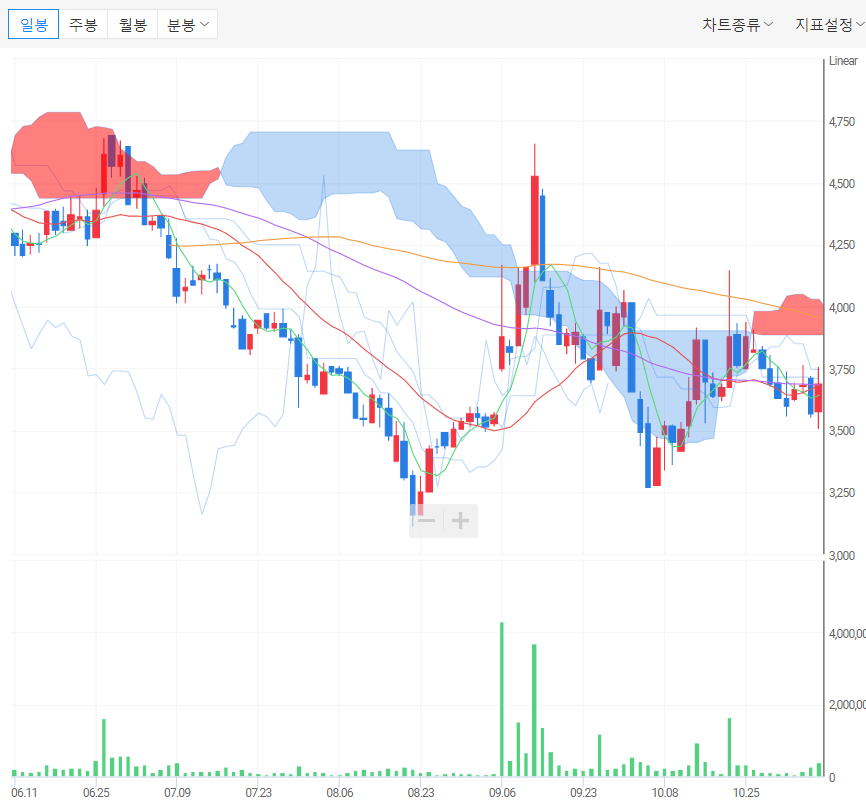This screenshot has height=806, width=866.
Task: Switch to the 월봉 monthly chart tab
Action: click(x=133, y=25)
